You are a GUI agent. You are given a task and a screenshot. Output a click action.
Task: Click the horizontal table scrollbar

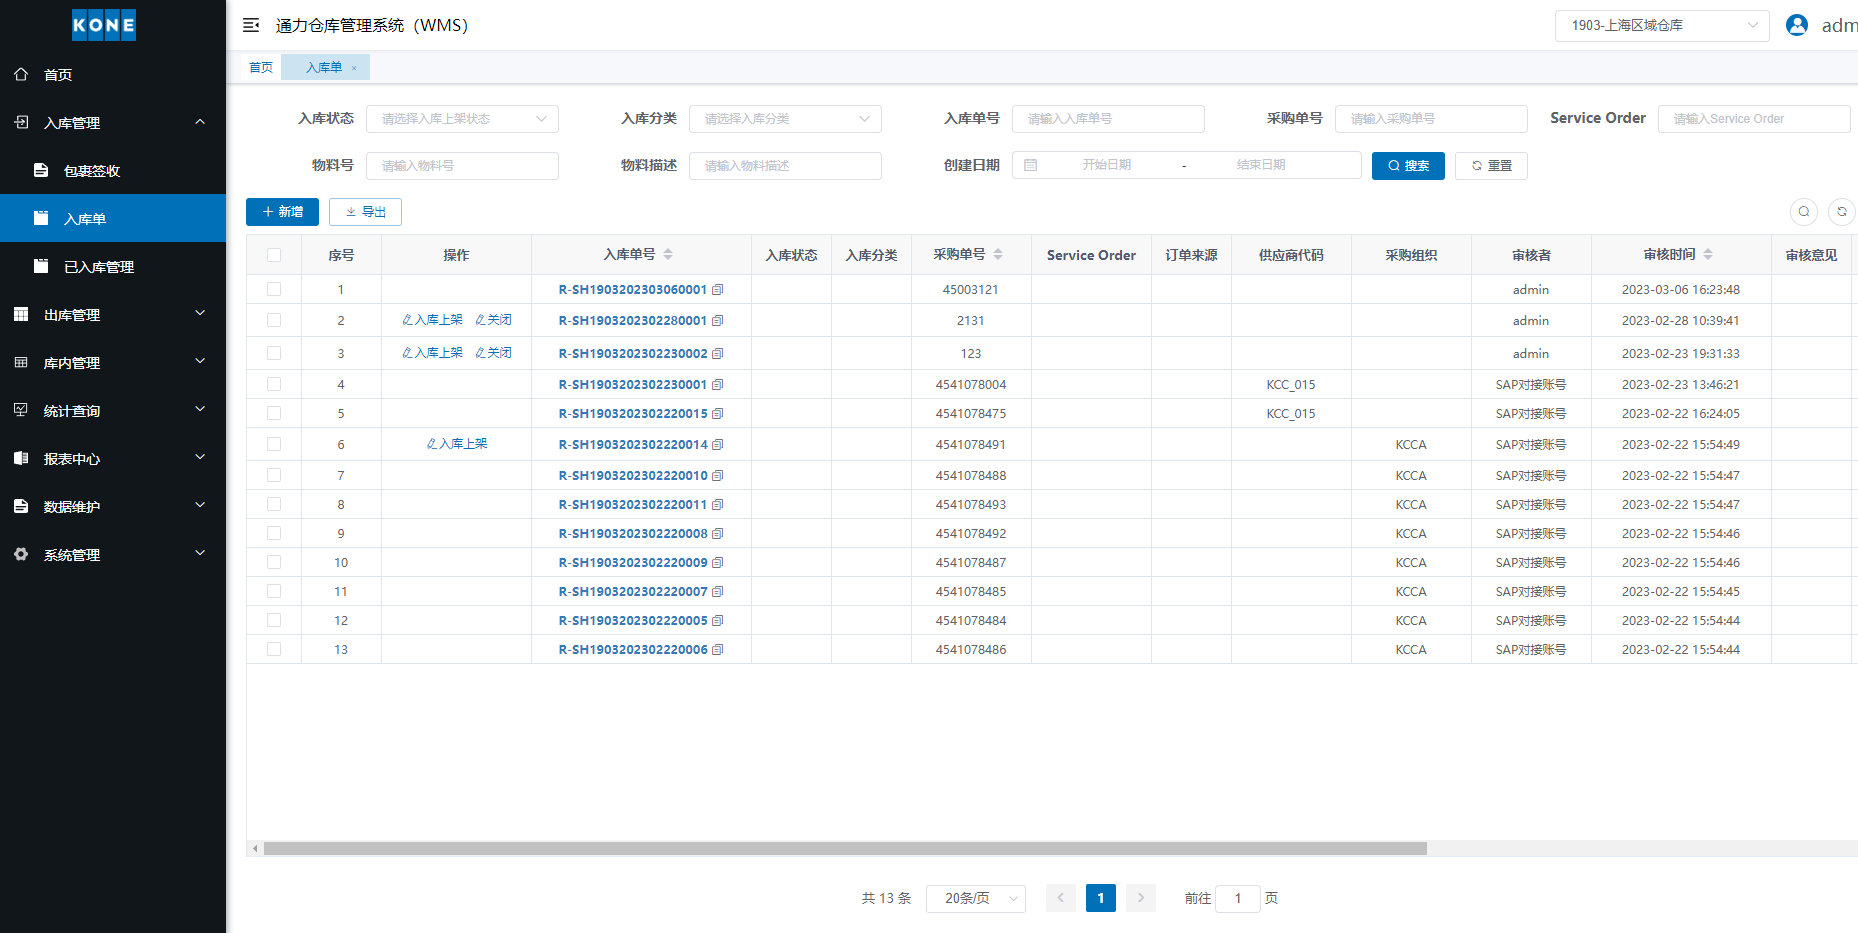click(845, 848)
